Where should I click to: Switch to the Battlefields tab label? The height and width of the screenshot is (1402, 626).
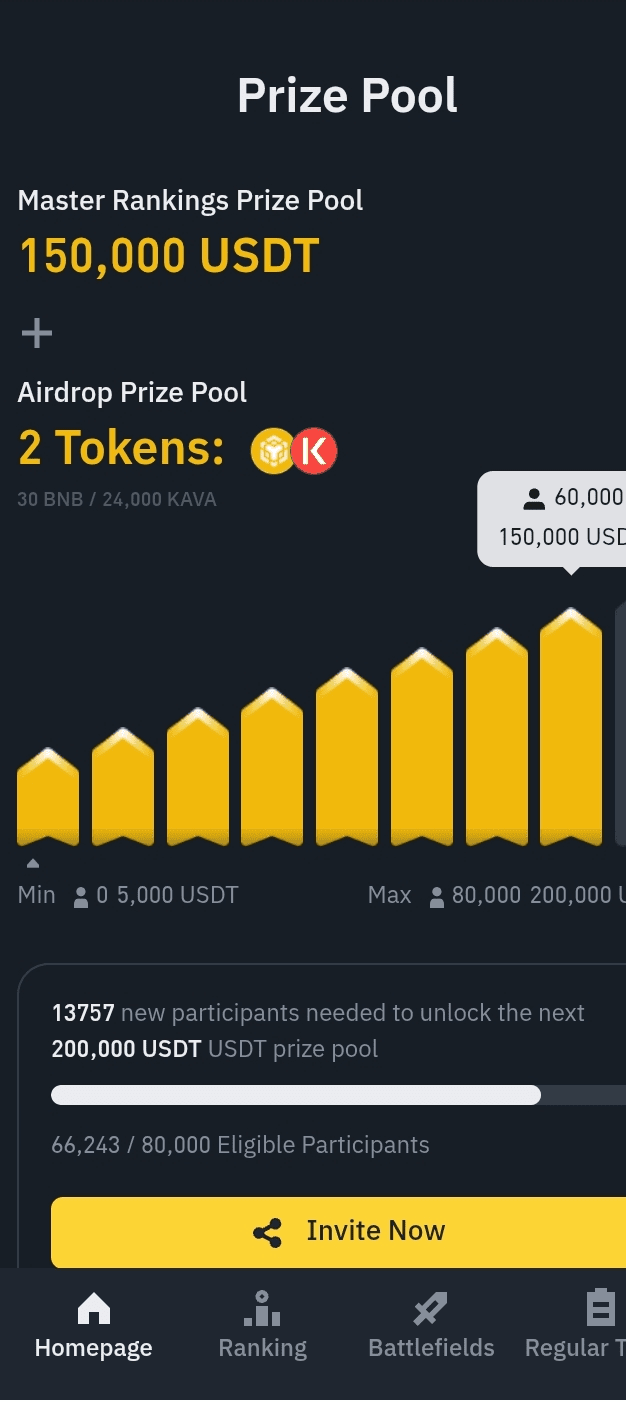pos(431,1348)
